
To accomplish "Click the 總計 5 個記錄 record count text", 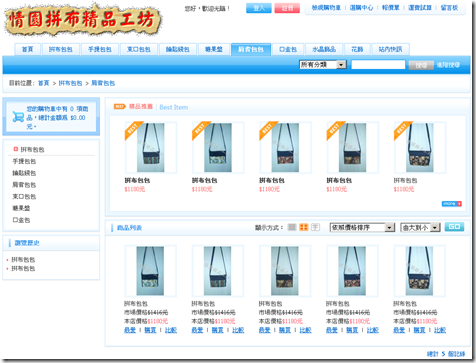I will 446,354.
